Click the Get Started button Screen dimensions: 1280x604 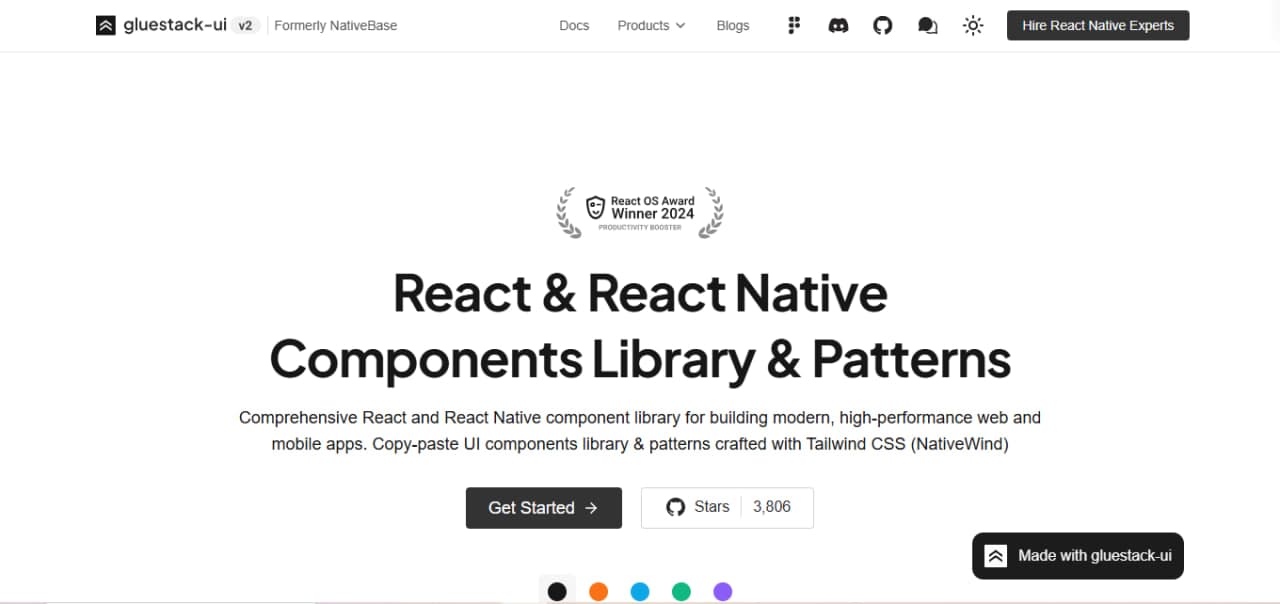(544, 508)
